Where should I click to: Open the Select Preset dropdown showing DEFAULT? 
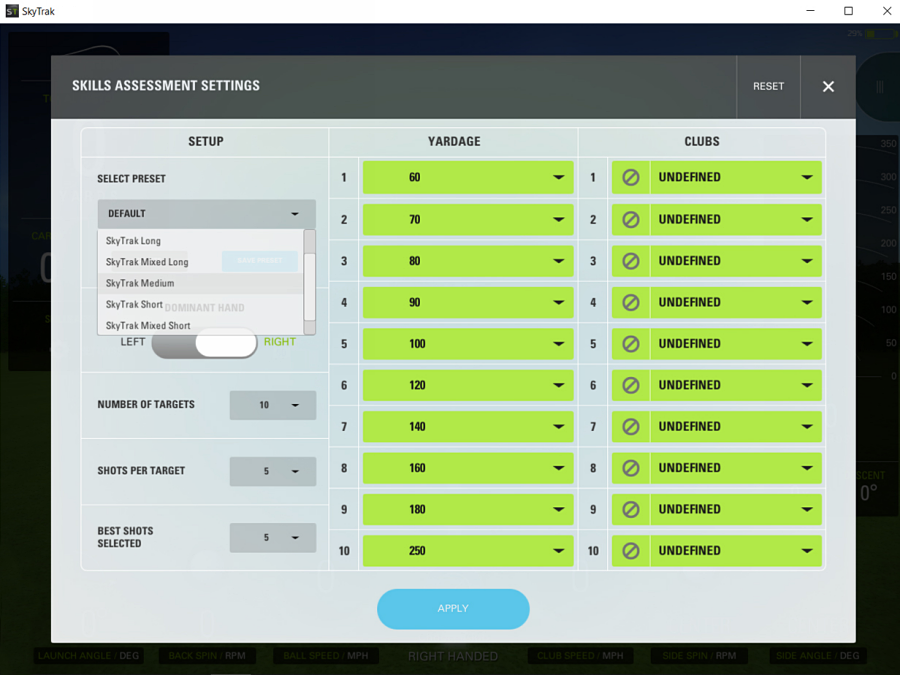pos(207,214)
